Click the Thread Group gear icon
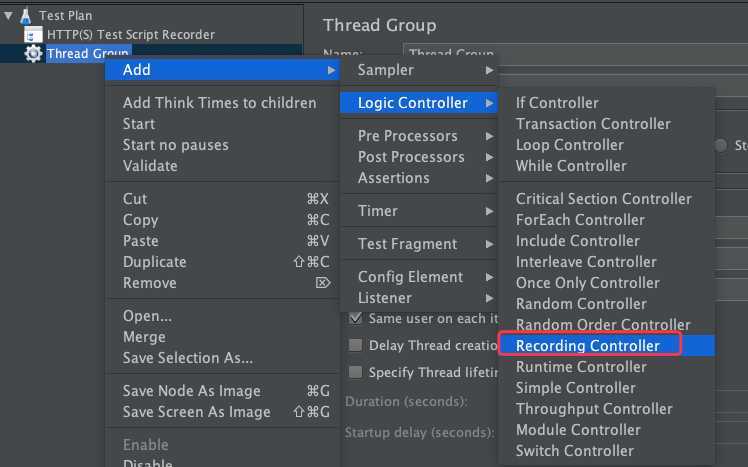 [x=33, y=53]
